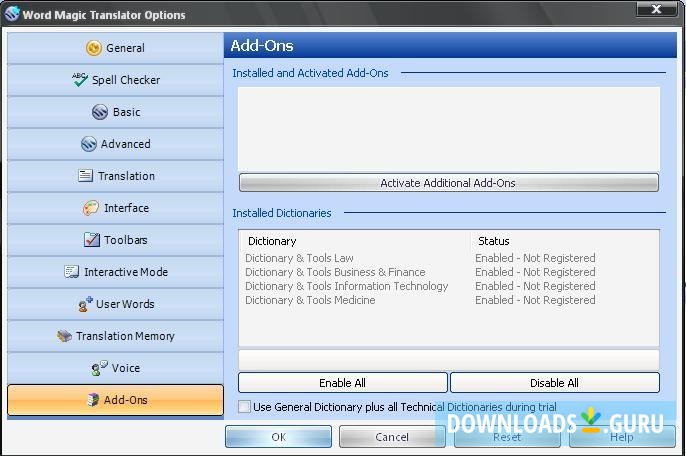Click the Word Magic title bar logo

point(12,14)
